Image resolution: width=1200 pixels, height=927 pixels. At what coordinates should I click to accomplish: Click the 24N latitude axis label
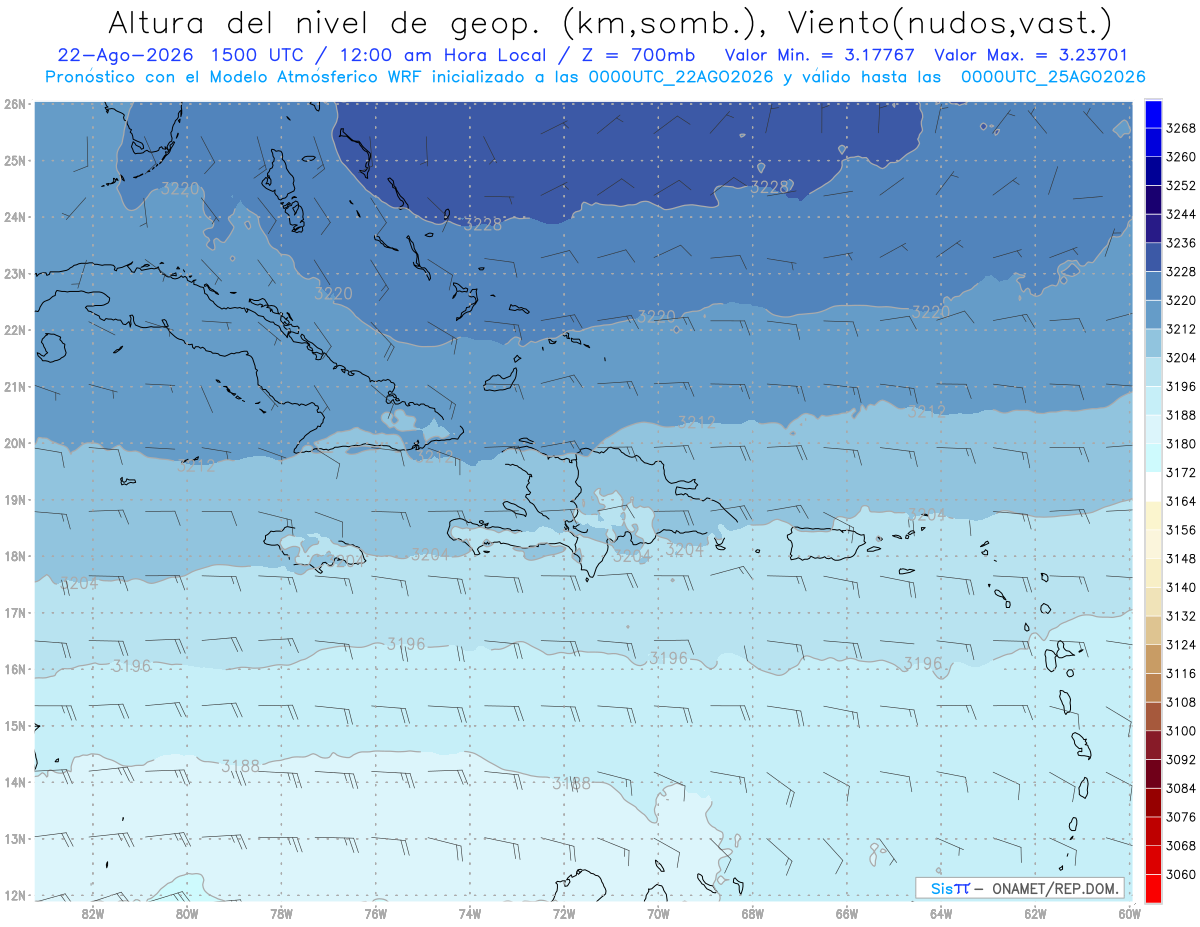(x=16, y=217)
